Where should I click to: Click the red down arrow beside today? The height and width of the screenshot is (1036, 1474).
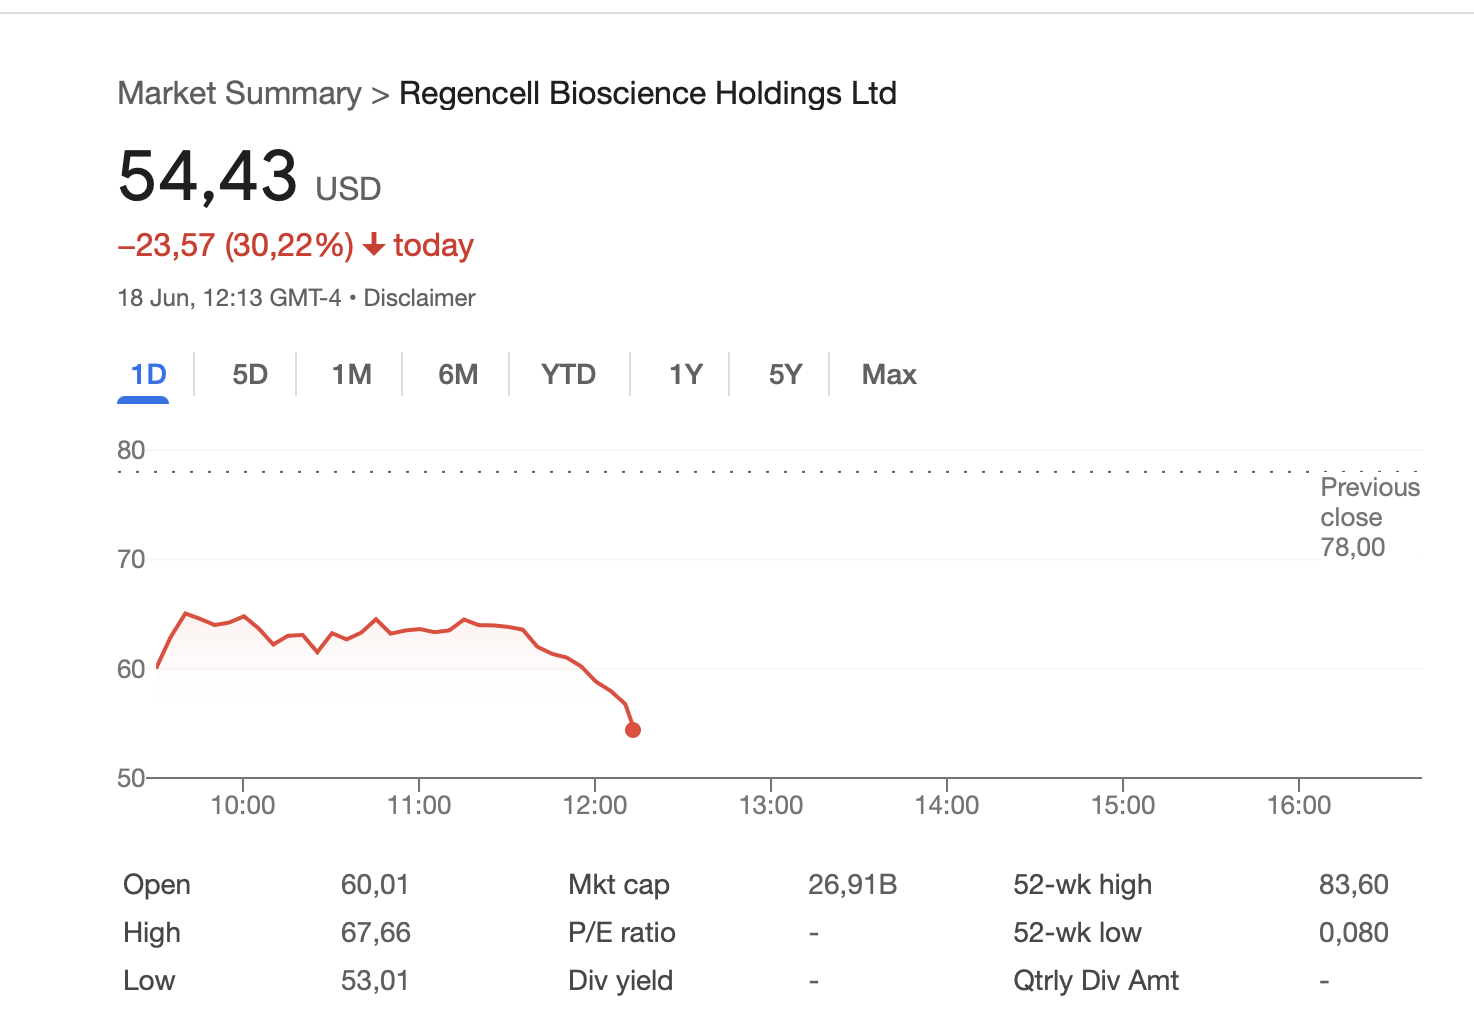(374, 245)
